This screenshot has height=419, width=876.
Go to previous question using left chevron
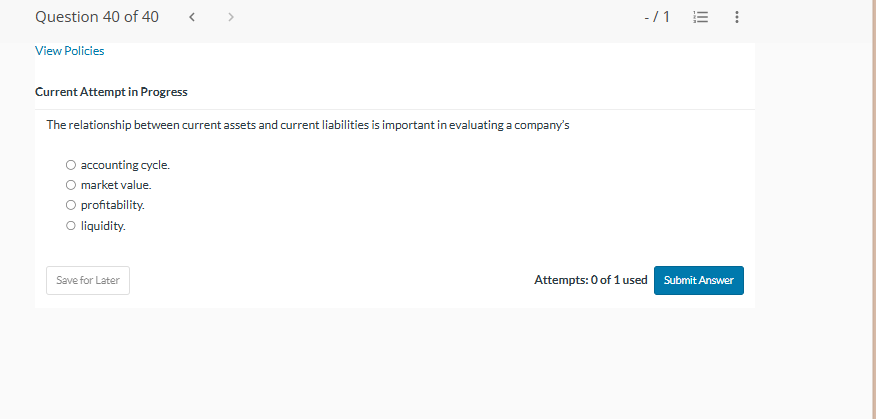(193, 17)
